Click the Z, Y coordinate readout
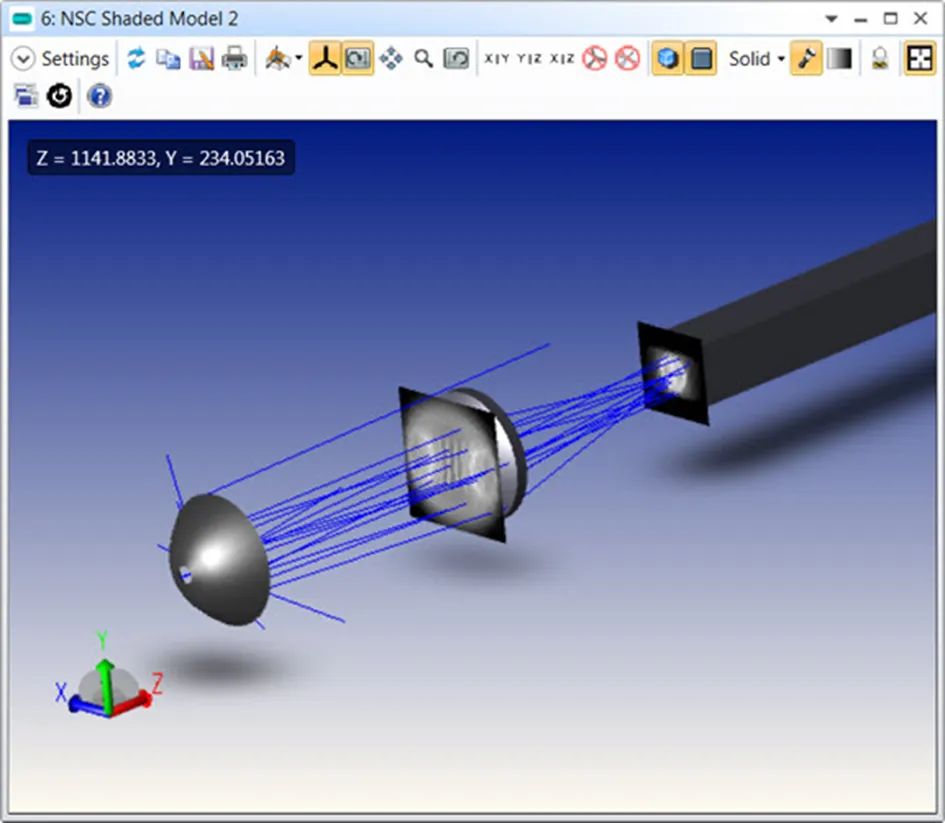 (x=161, y=158)
